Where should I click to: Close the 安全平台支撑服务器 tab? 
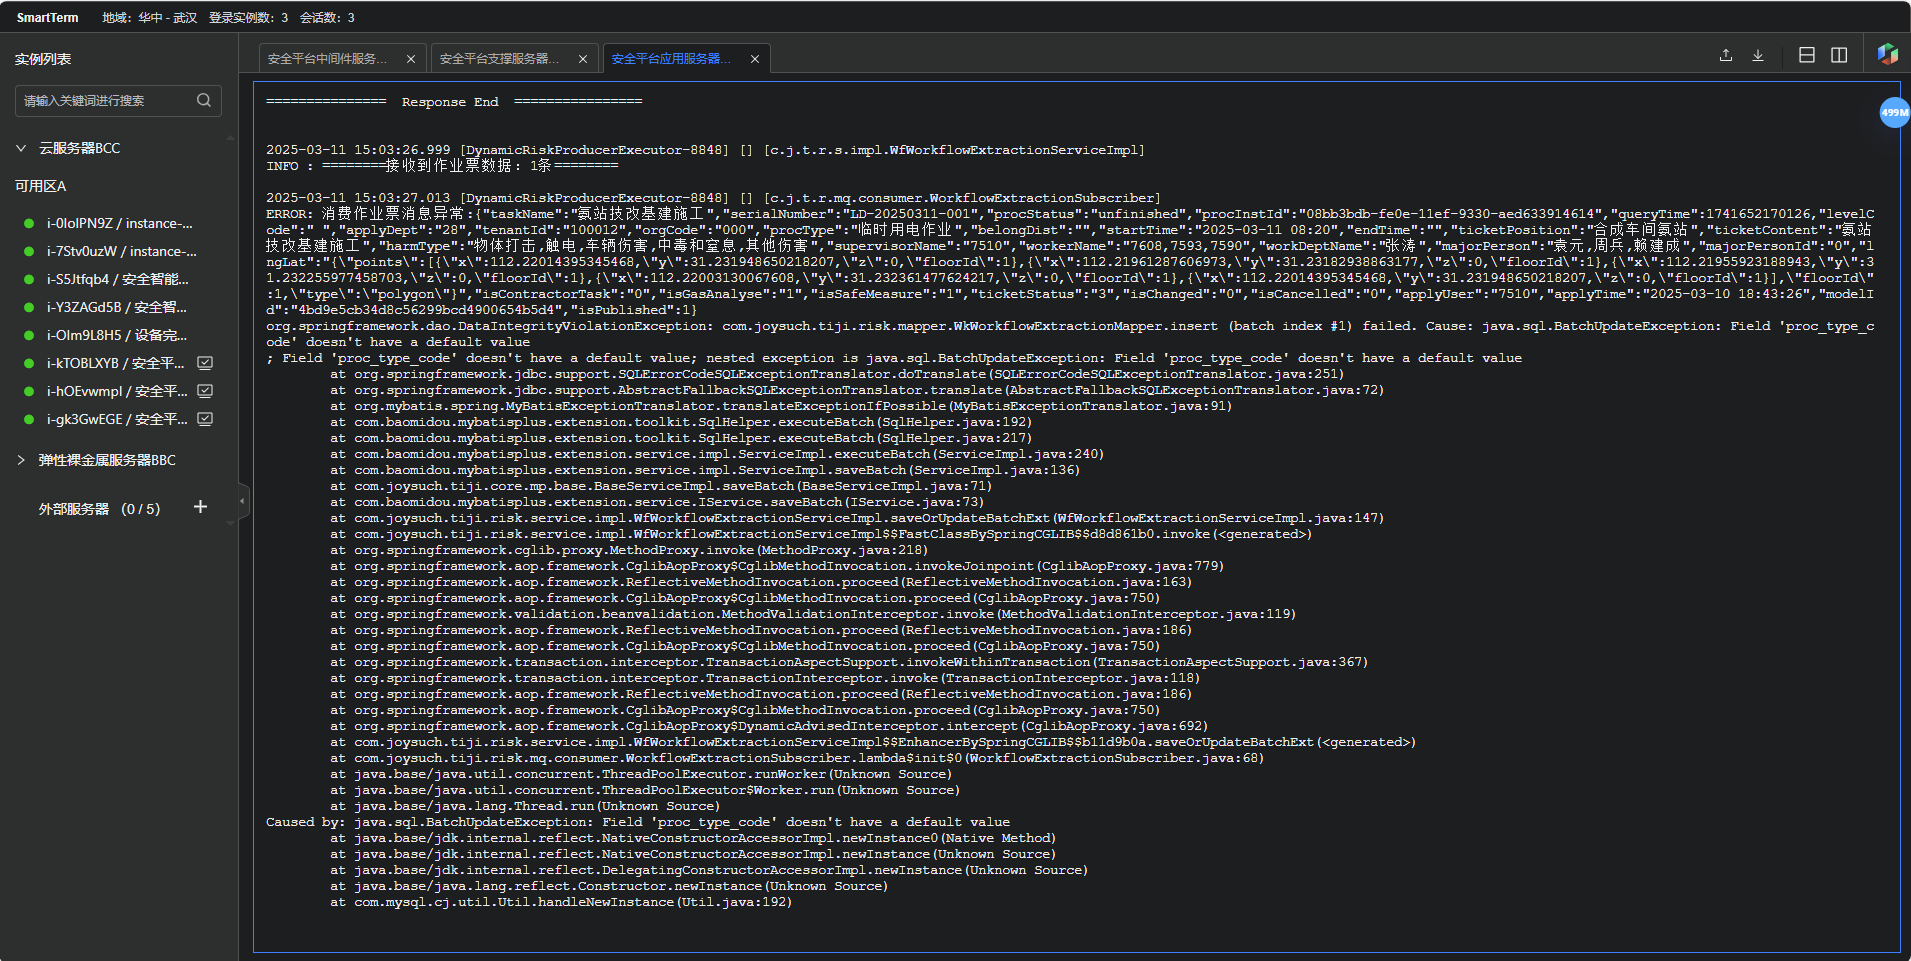[583, 59]
